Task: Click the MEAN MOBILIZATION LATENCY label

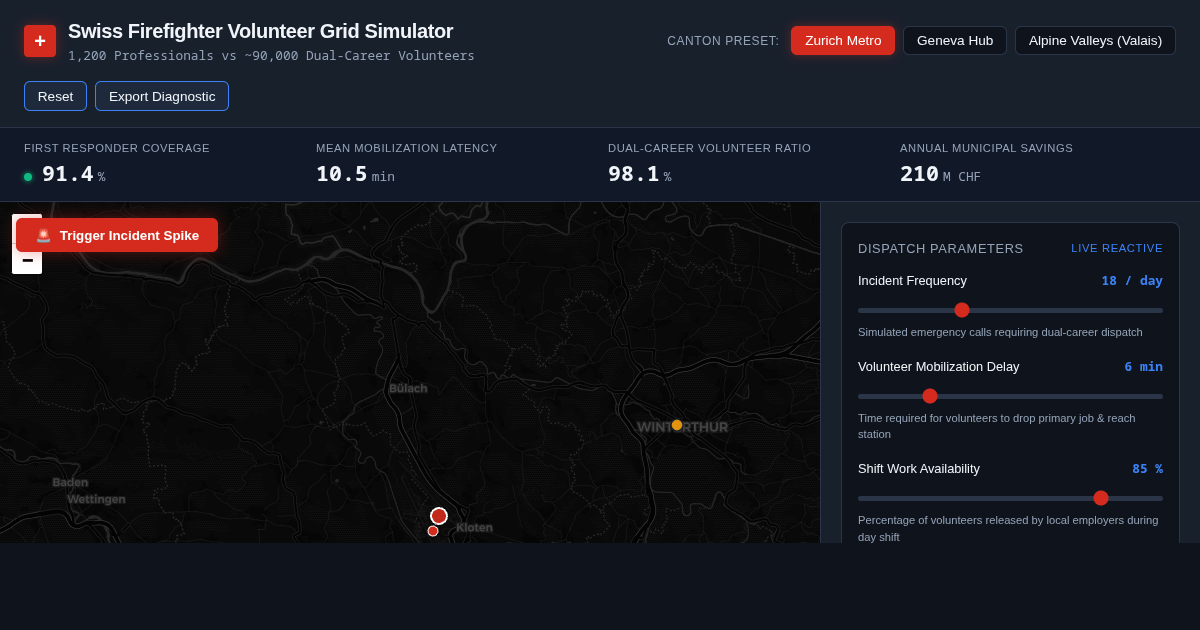Action: pyautogui.click(x=406, y=148)
